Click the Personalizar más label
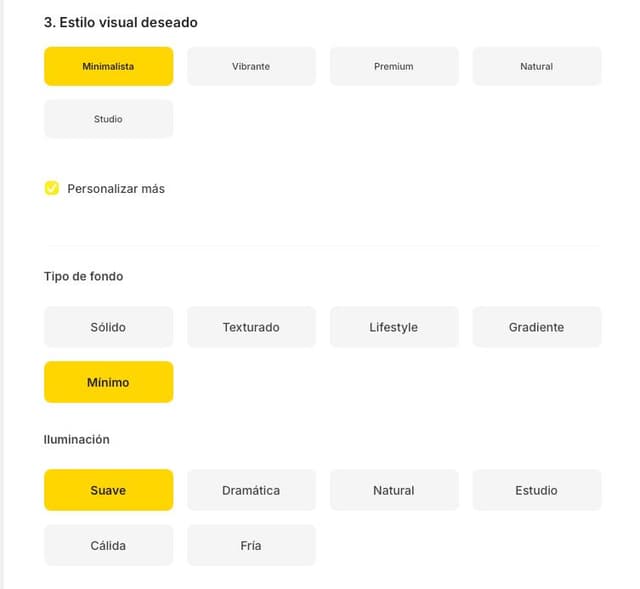Screen dimensions: 640x589 pyautogui.click(x=116, y=188)
